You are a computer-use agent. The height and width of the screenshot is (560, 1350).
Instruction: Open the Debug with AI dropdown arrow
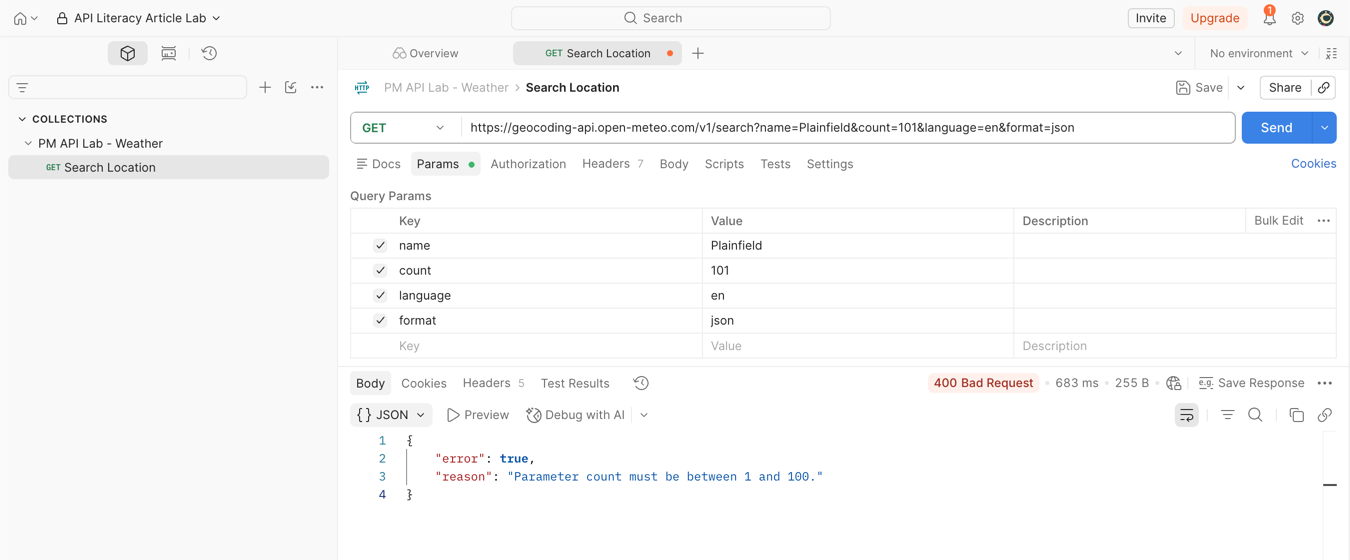[644, 415]
